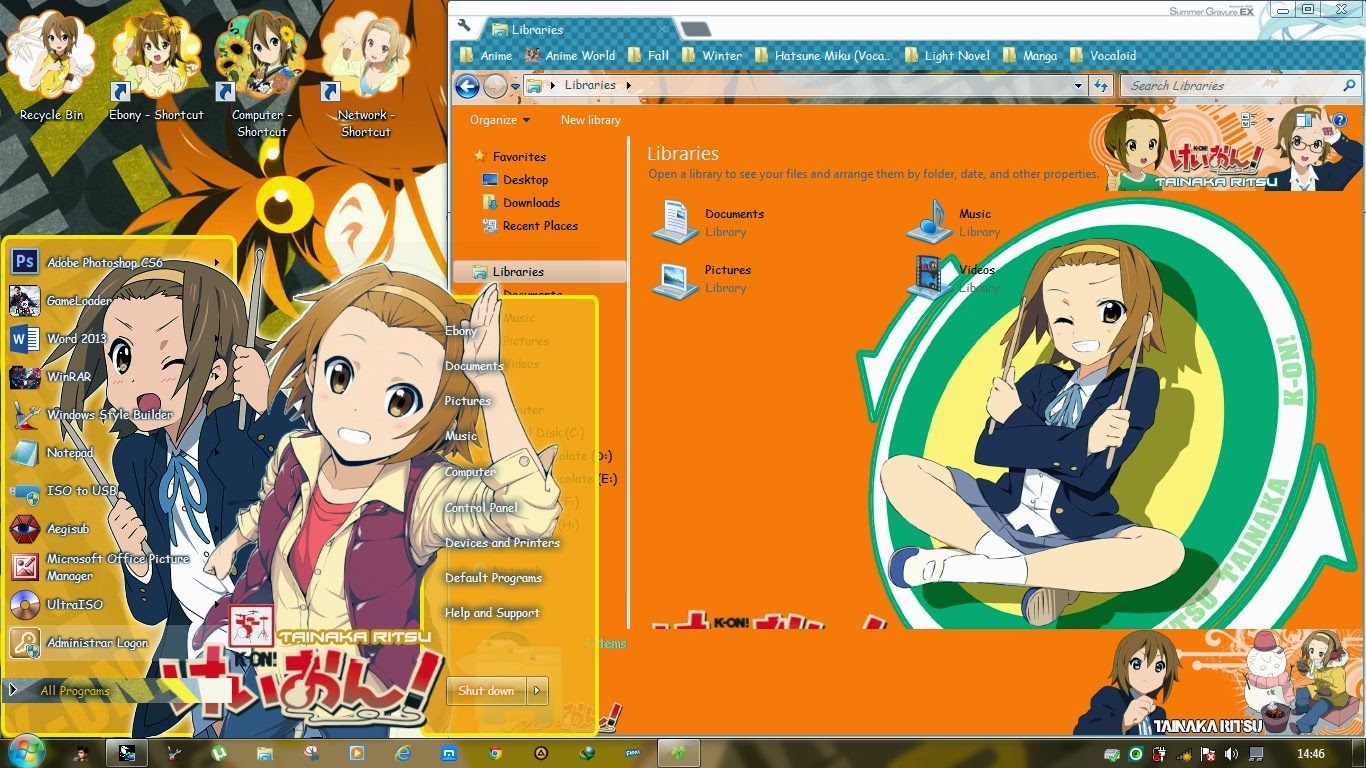The width and height of the screenshot is (1366, 768).
Task: Open Explorer help with the question mark
Action: [x=1341, y=120]
